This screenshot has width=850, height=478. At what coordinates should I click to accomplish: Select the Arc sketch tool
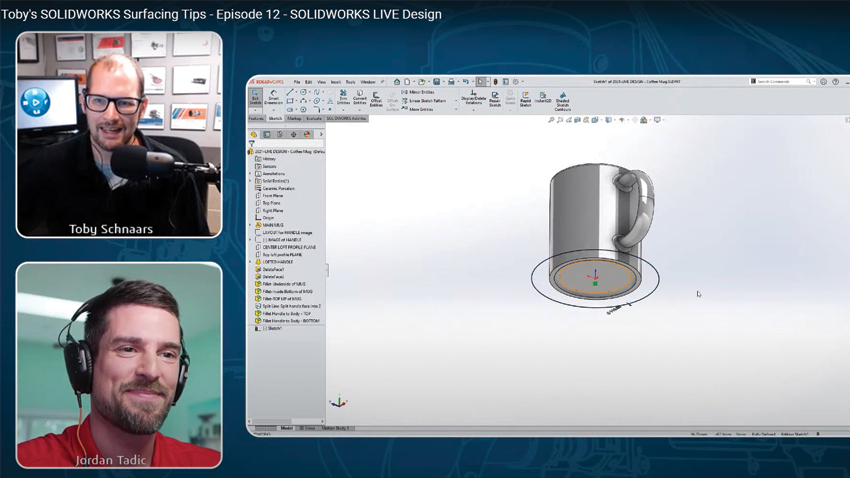click(x=304, y=101)
